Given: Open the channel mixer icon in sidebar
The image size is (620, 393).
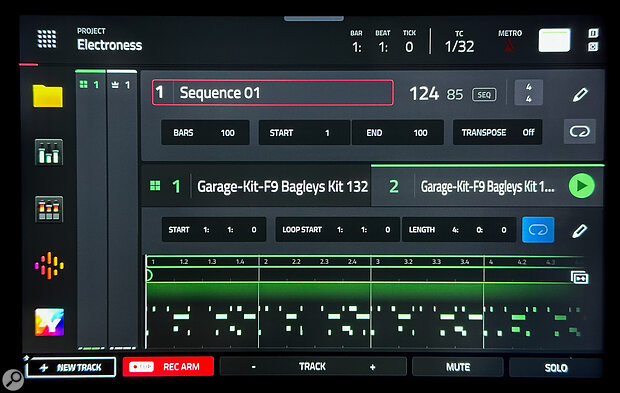Looking at the screenshot, I should pos(49,152).
